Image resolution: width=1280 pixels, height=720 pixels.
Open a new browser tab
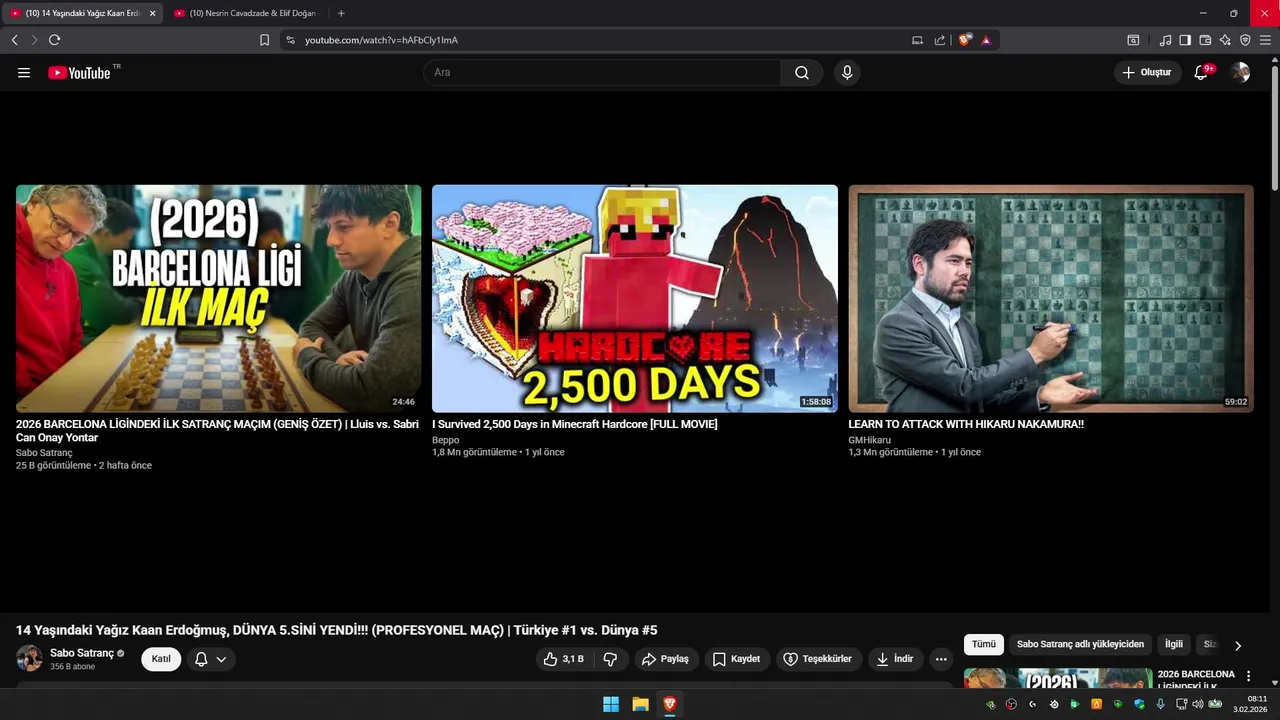341,13
